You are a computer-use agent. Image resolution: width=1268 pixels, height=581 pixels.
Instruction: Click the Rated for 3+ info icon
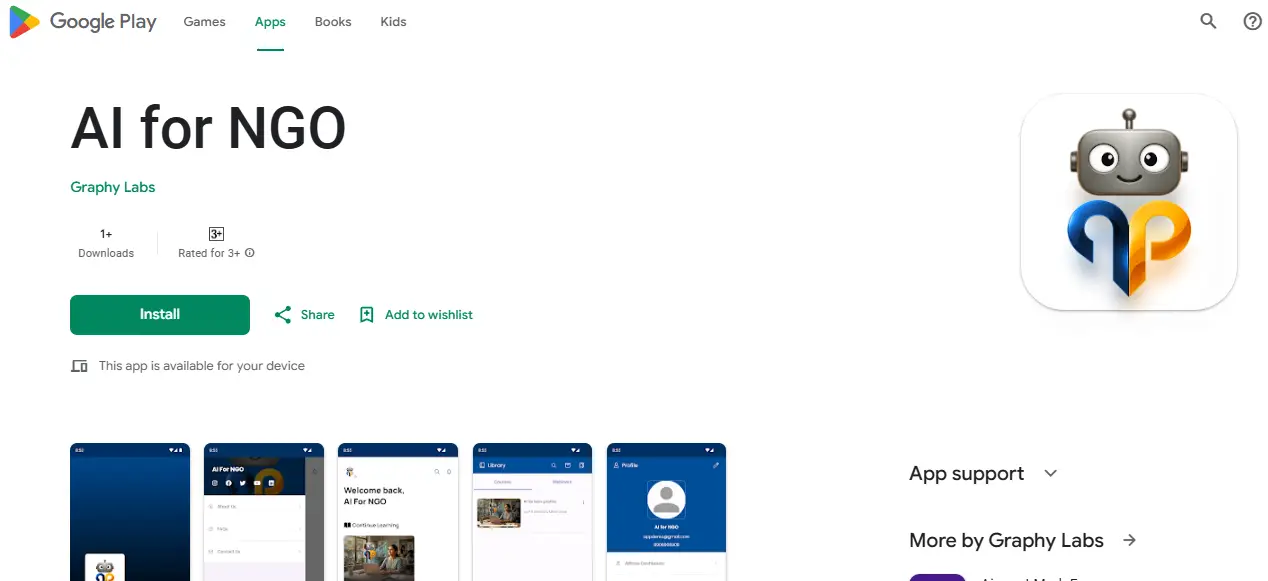coord(250,253)
